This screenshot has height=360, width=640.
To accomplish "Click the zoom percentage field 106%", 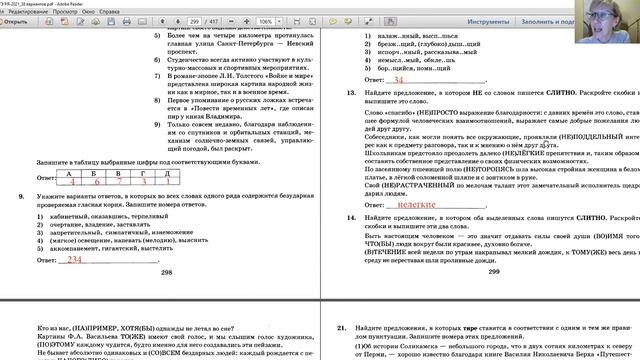I will (x=266, y=22).
